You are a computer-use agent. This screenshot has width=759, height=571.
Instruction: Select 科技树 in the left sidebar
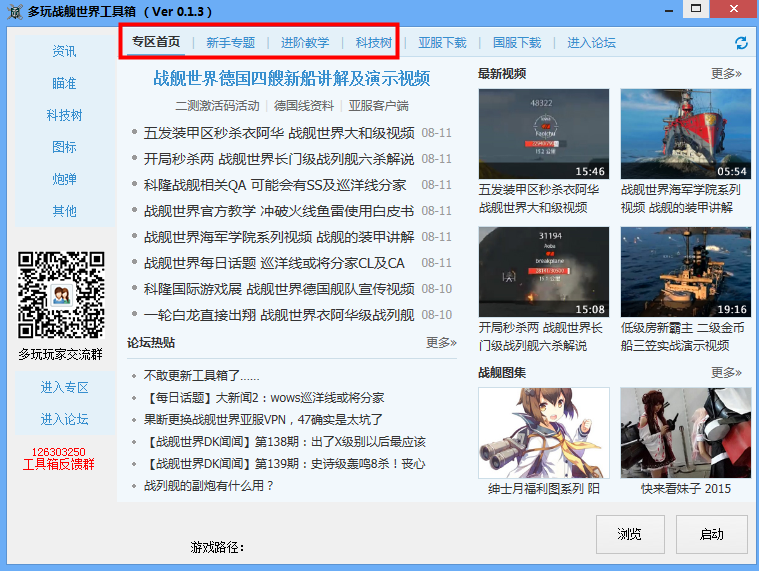coord(64,115)
